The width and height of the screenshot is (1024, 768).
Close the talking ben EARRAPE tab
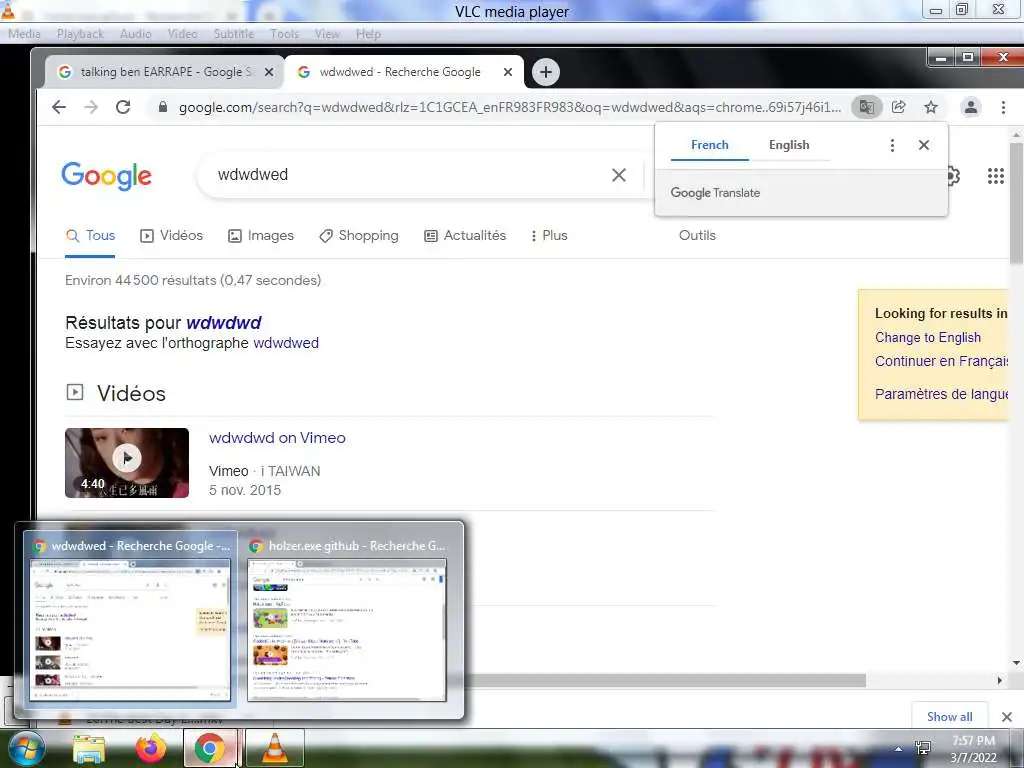tap(268, 72)
